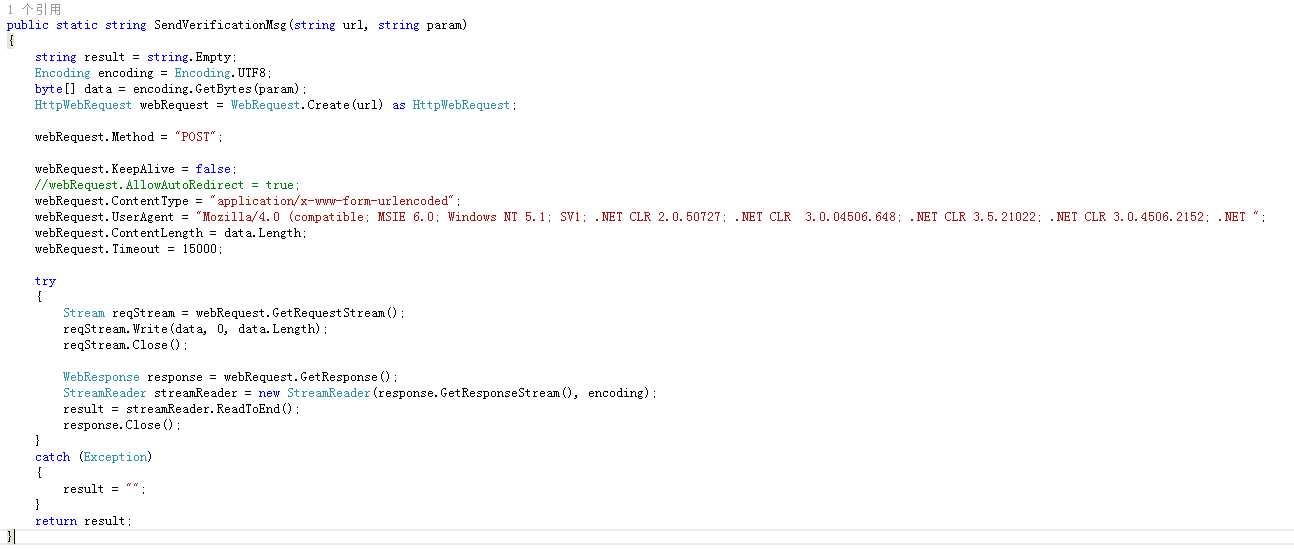The height and width of the screenshot is (549, 1294).
Task: Click the 'byte[] data = encoding.GetBytes(param);' line
Action: (x=171, y=89)
